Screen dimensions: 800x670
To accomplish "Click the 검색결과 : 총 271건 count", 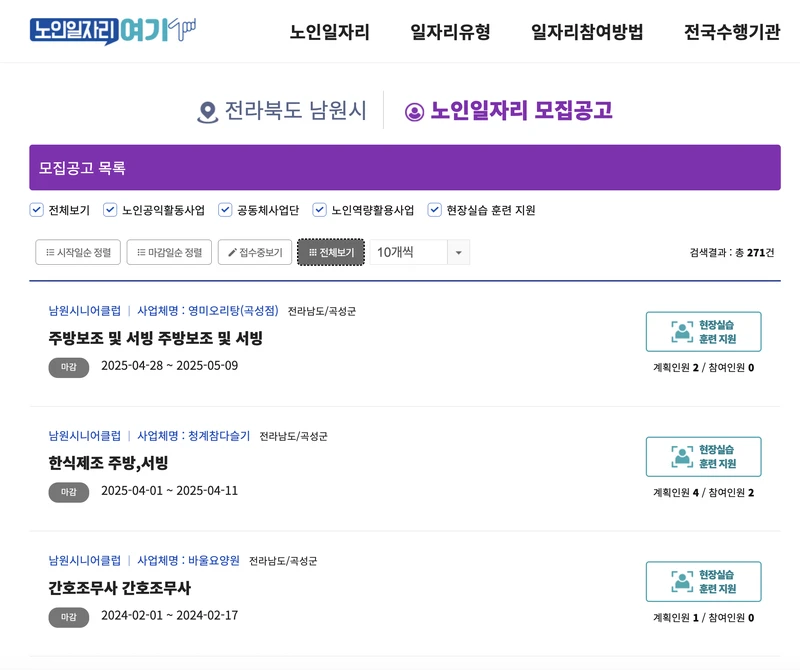I will 732,252.
